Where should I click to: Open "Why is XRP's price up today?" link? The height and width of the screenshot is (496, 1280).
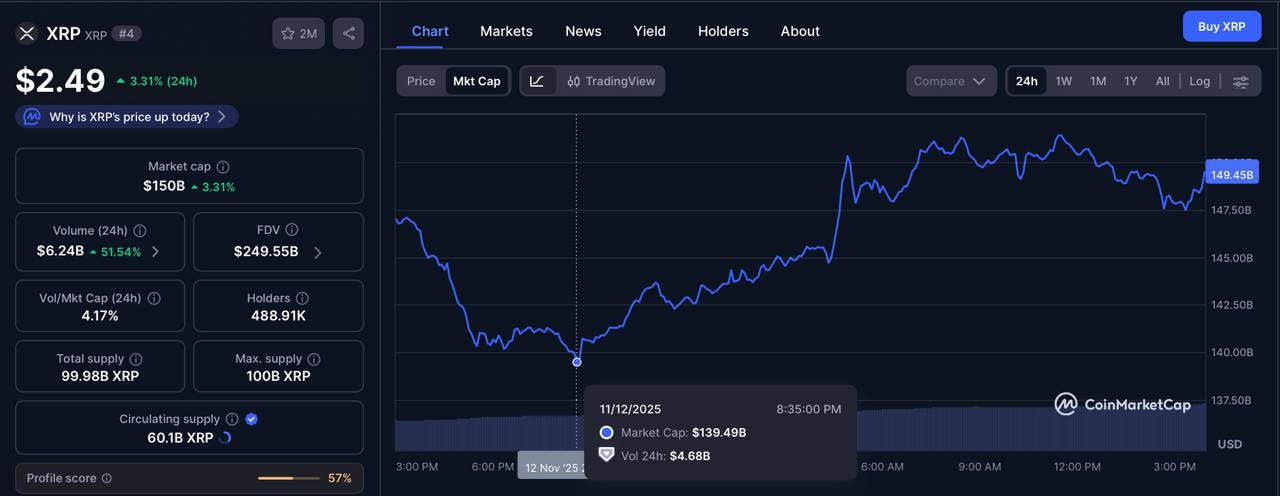[x=127, y=117]
